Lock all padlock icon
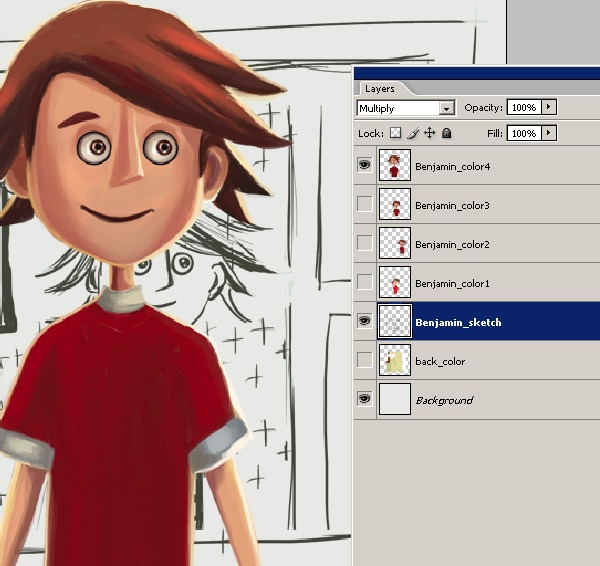This screenshot has width=600, height=566. pos(447,133)
